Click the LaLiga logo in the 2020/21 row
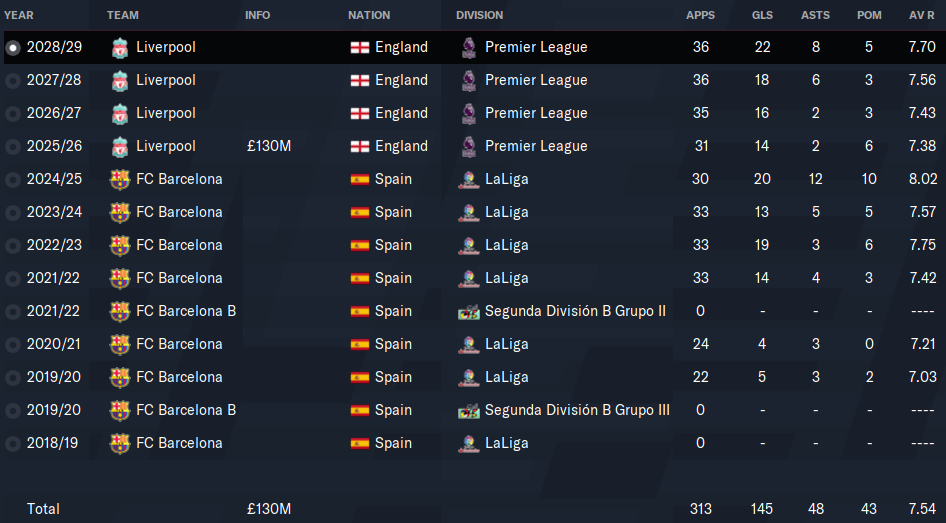Image resolution: width=946 pixels, height=523 pixels. click(469, 344)
